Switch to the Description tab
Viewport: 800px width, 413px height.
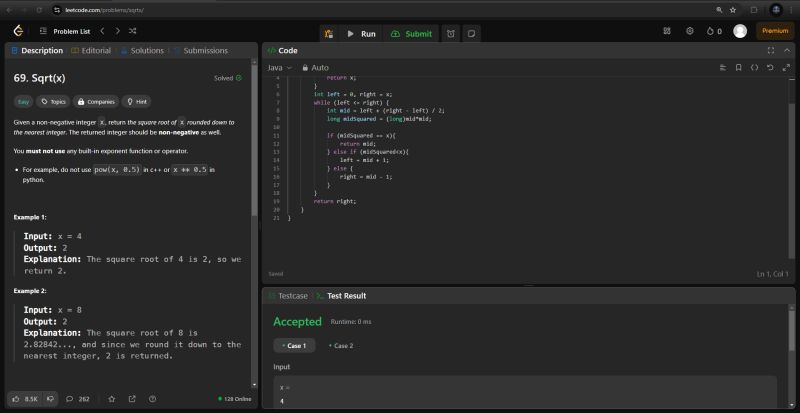click(x=37, y=51)
